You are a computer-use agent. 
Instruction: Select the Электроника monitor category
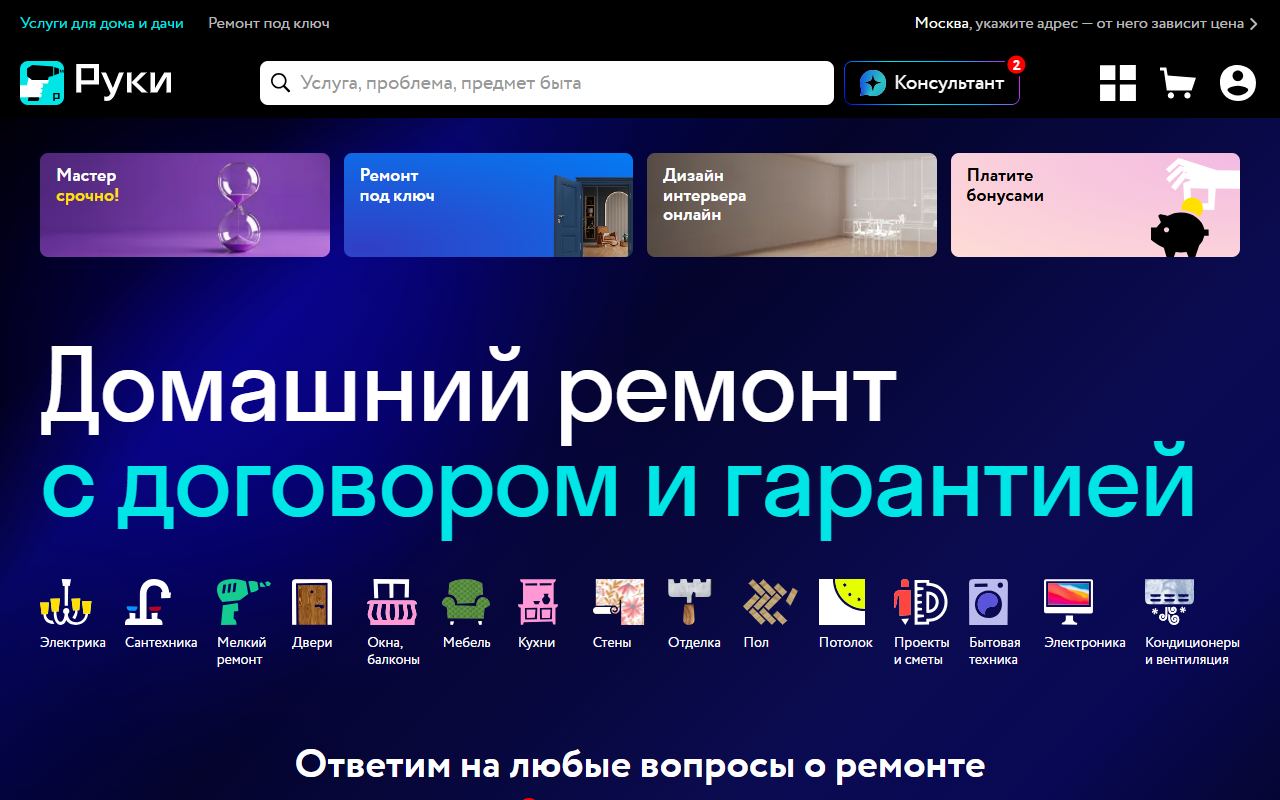[1084, 614]
